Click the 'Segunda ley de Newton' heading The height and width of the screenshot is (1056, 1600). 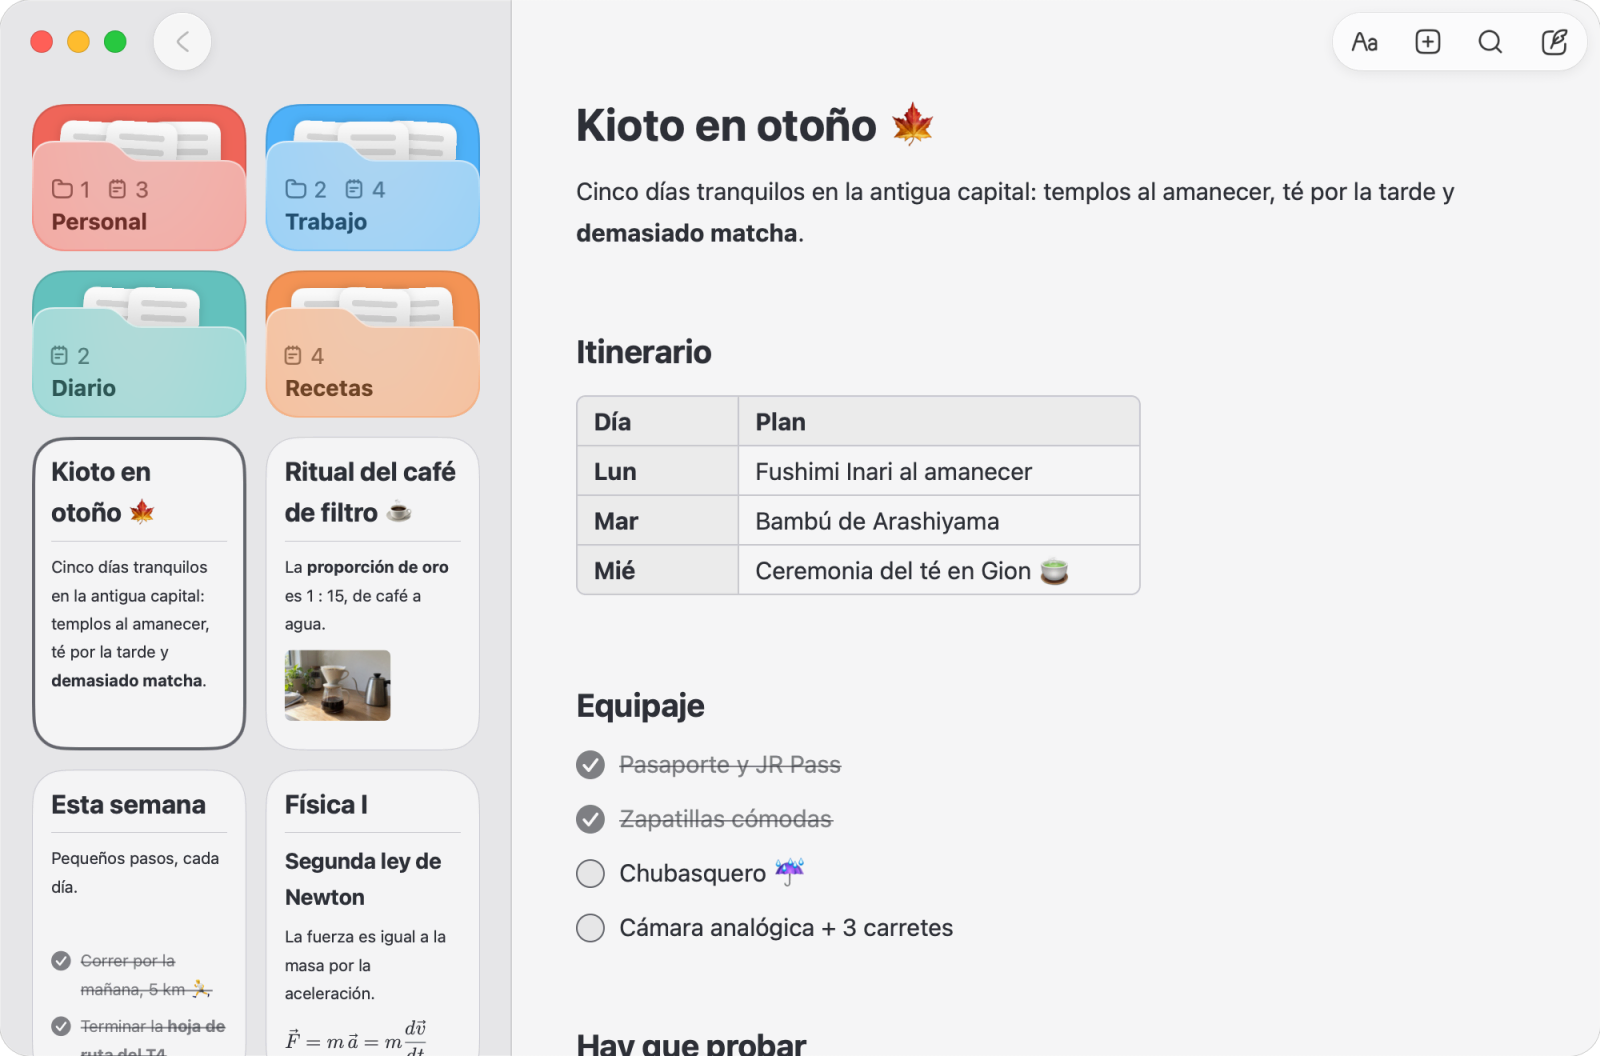click(363, 879)
